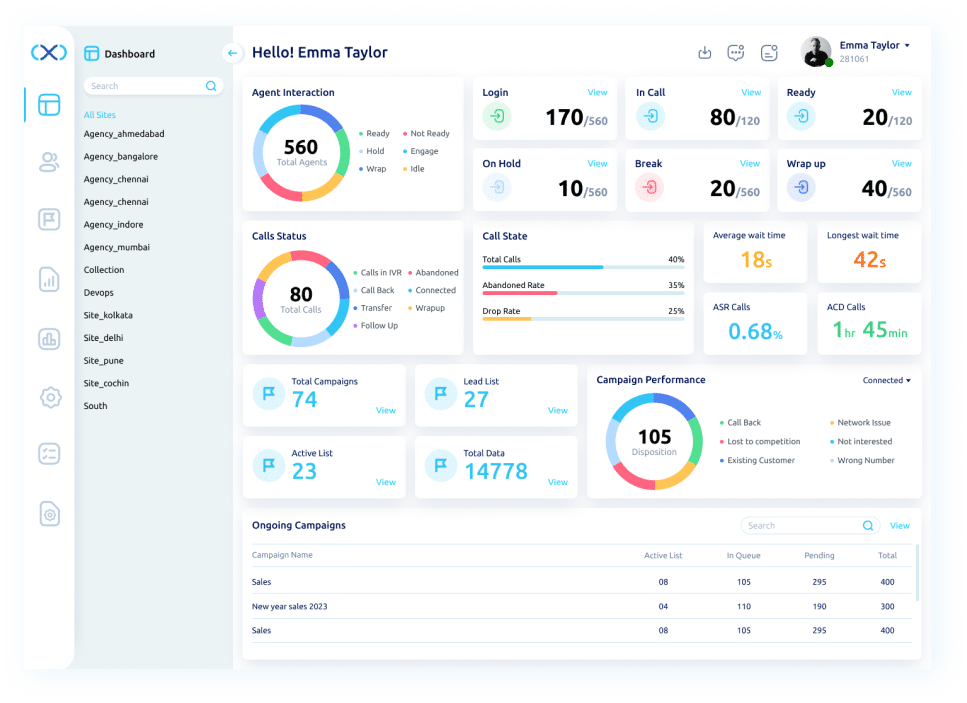The width and height of the screenshot is (967, 703).
Task: Click the download icon in header
Action: click(704, 53)
